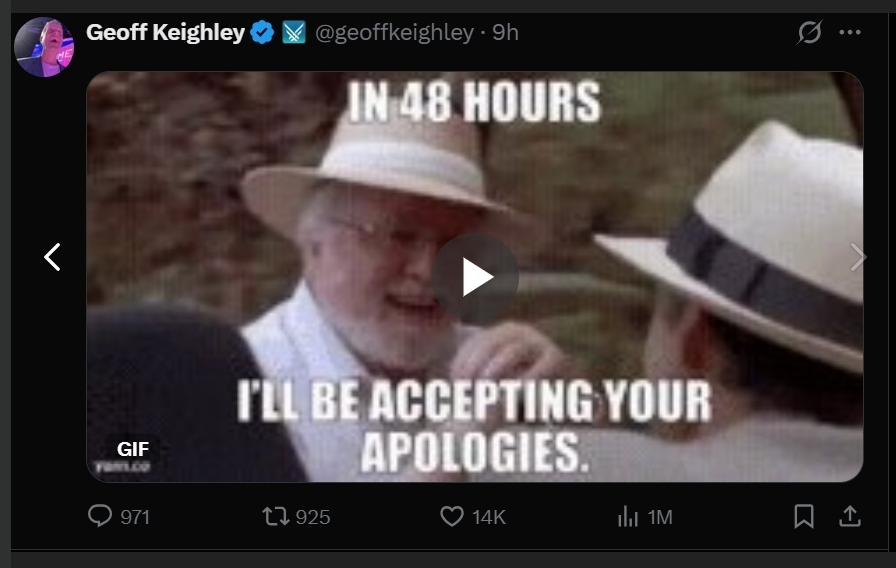
Task: View the 971 replies count
Action: [135, 517]
